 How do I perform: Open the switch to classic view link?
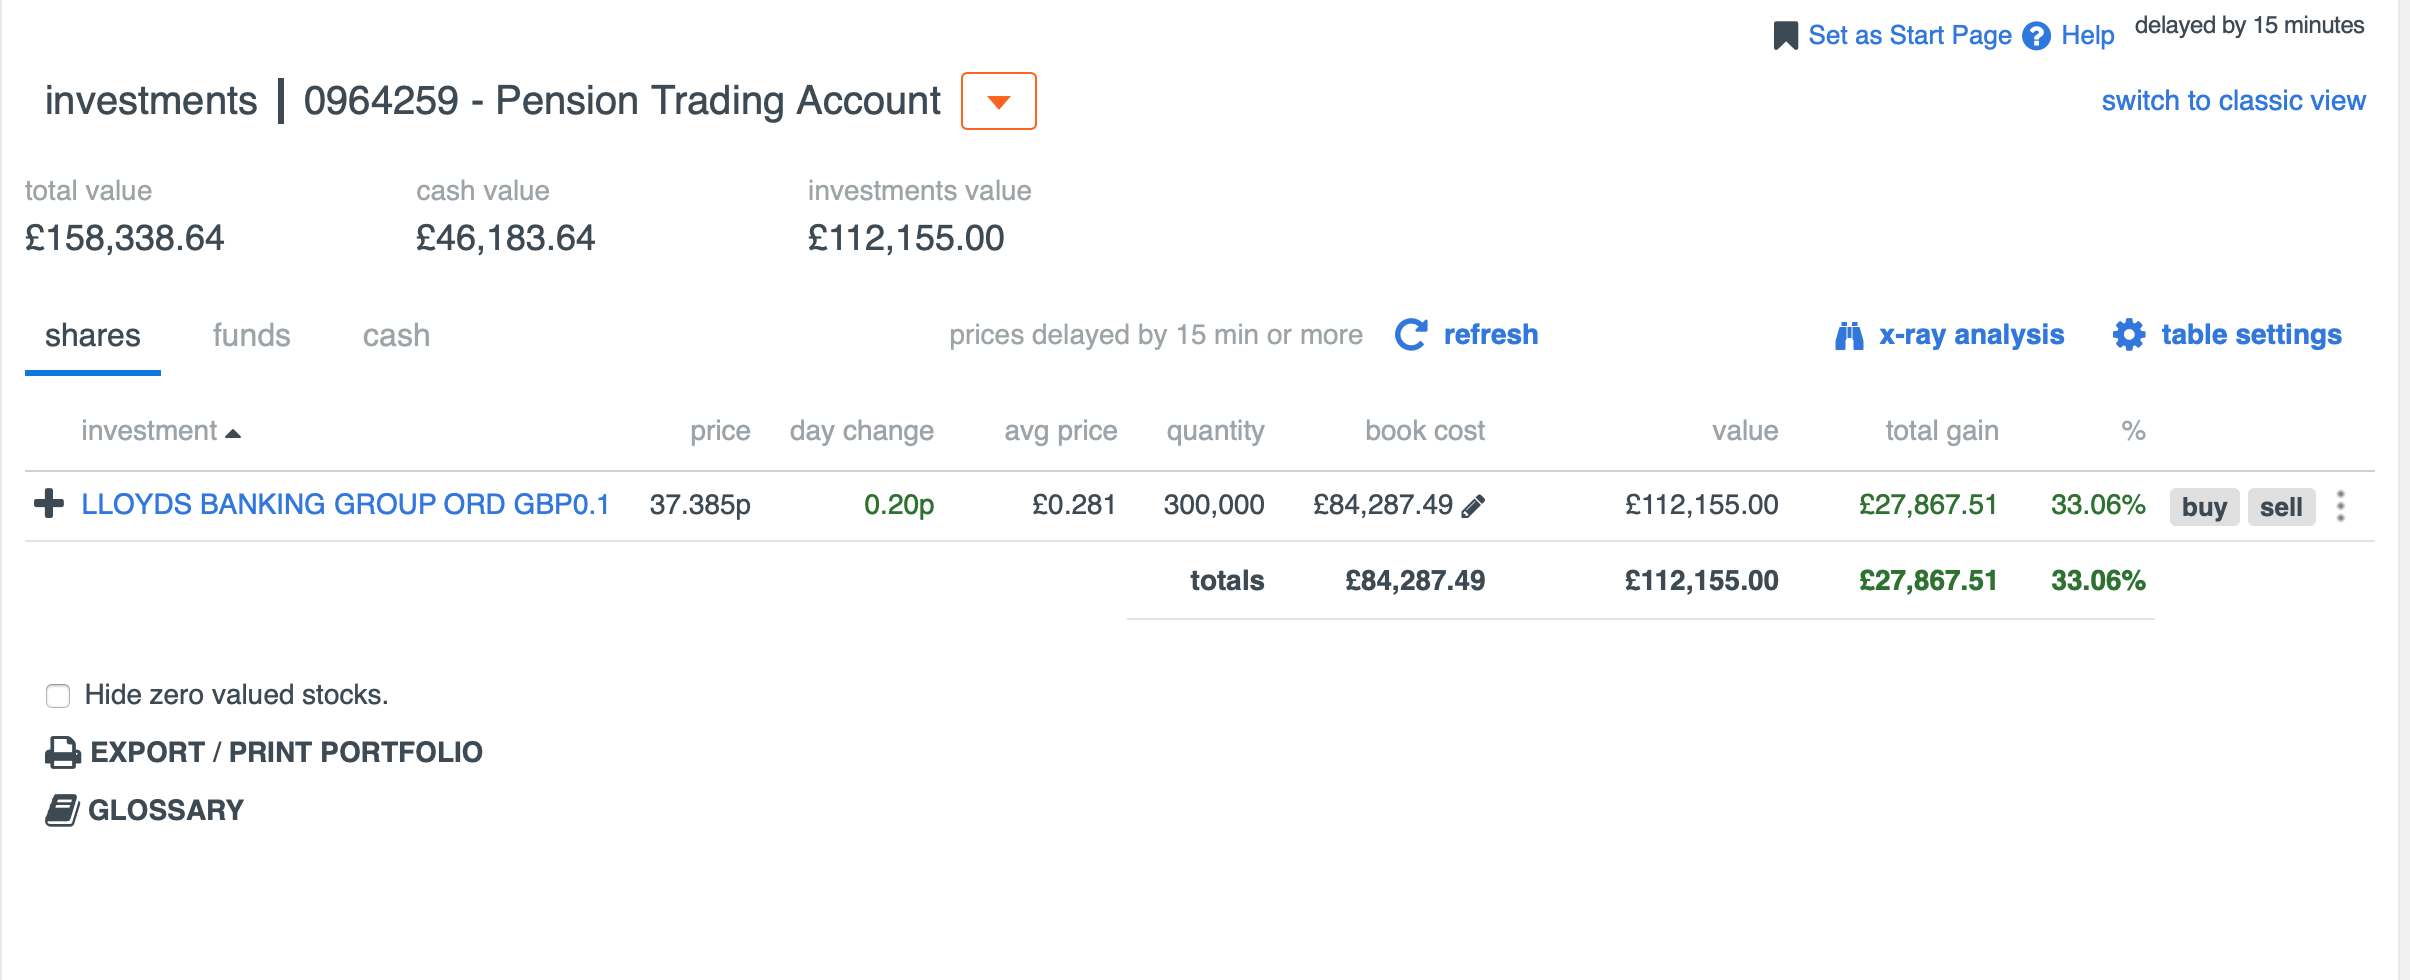(x=2233, y=101)
